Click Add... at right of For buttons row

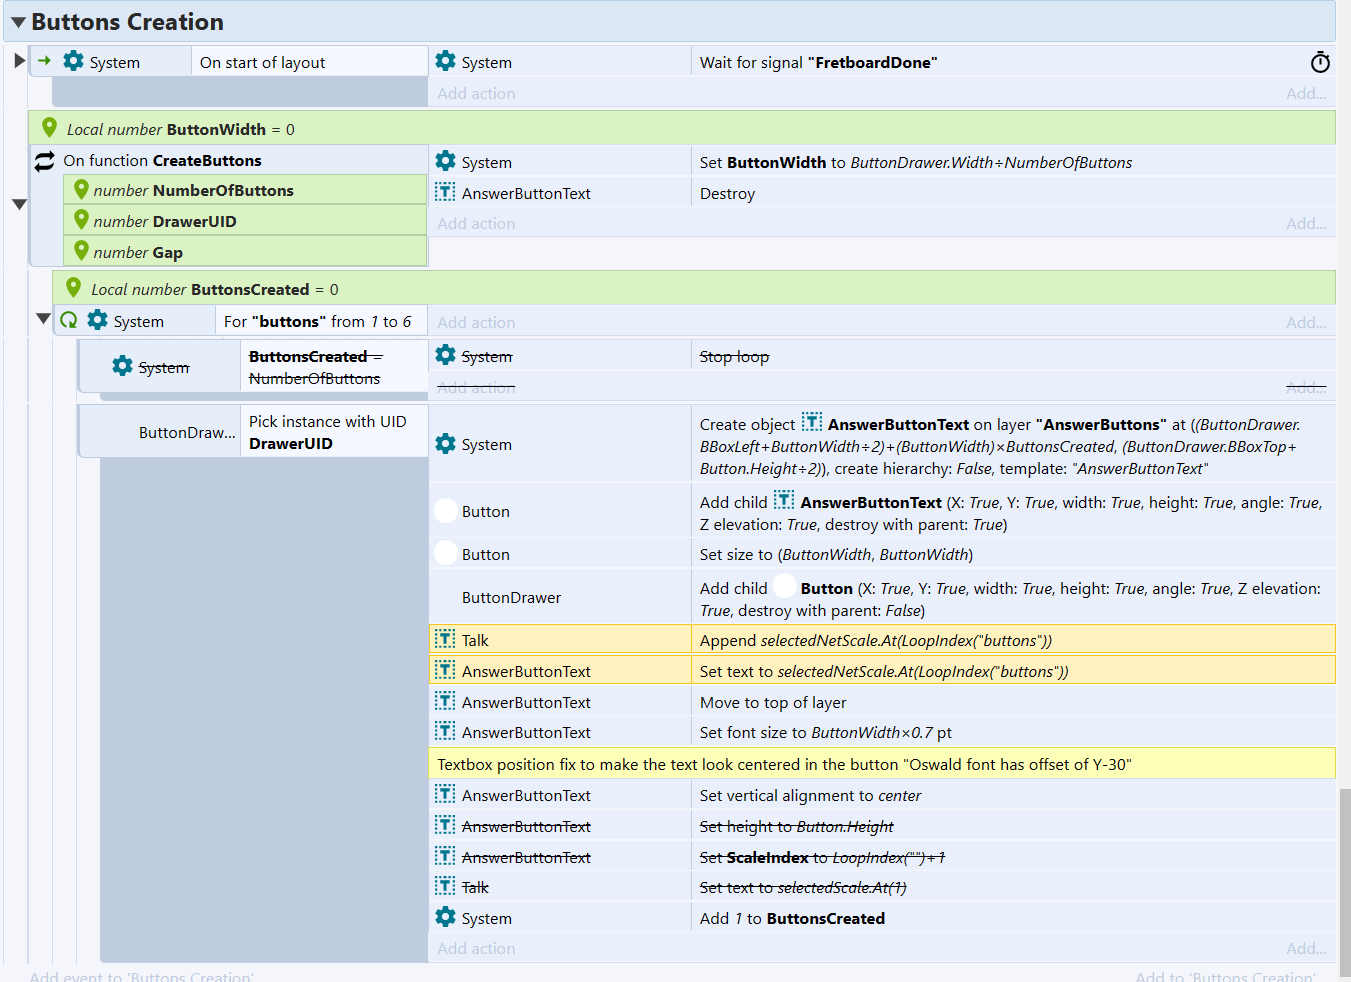tap(1306, 322)
